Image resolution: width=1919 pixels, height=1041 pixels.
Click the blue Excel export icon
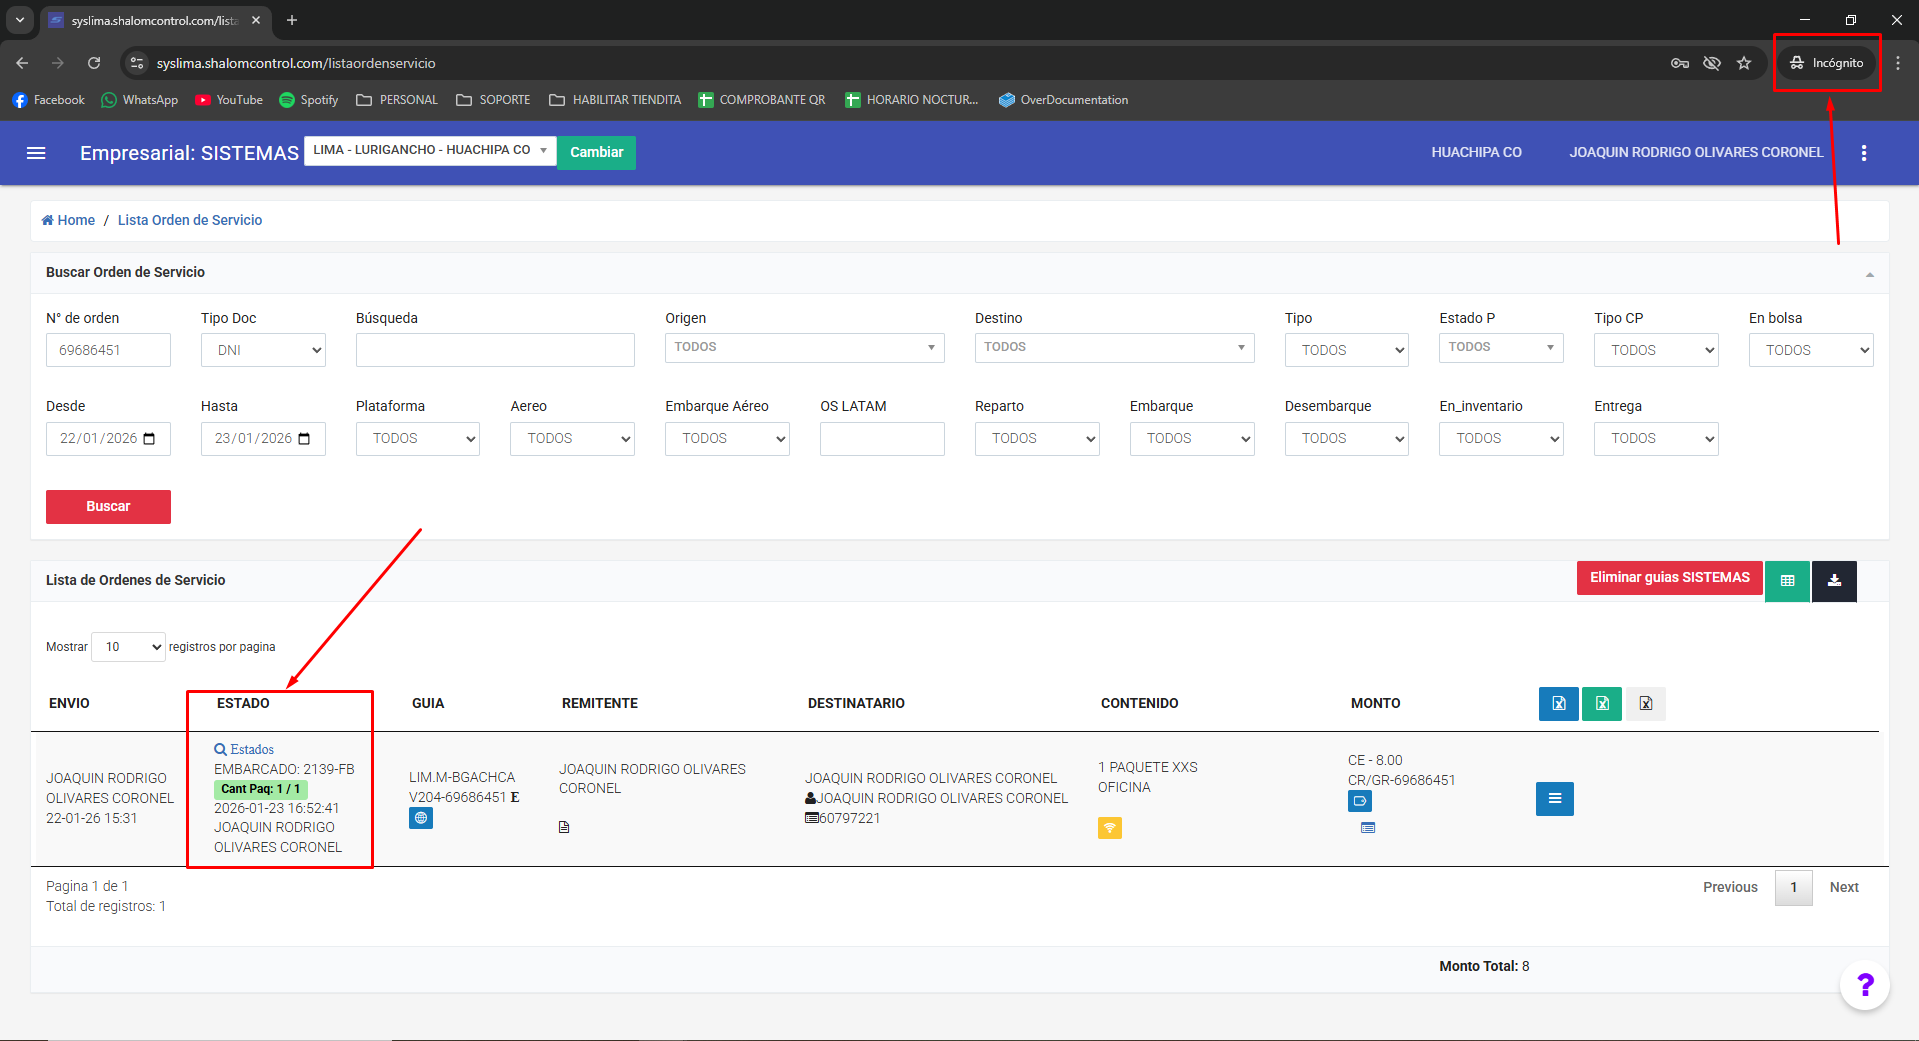coord(1558,704)
